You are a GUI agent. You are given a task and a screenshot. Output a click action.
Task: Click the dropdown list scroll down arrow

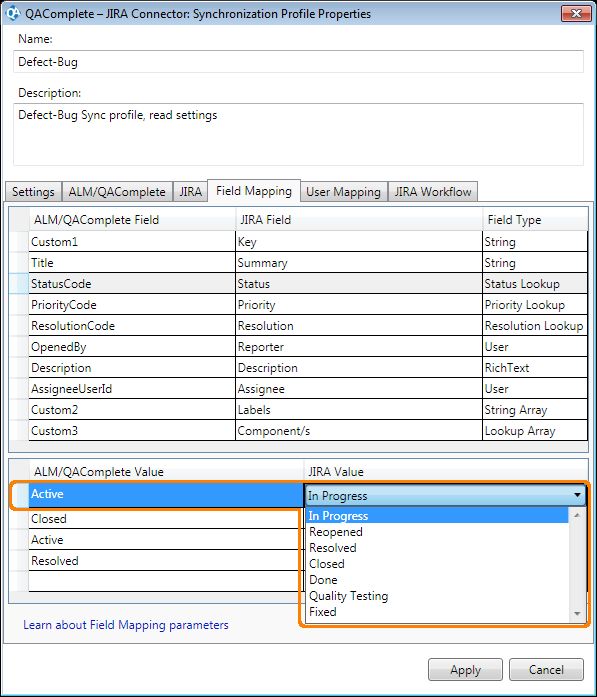pos(577,614)
